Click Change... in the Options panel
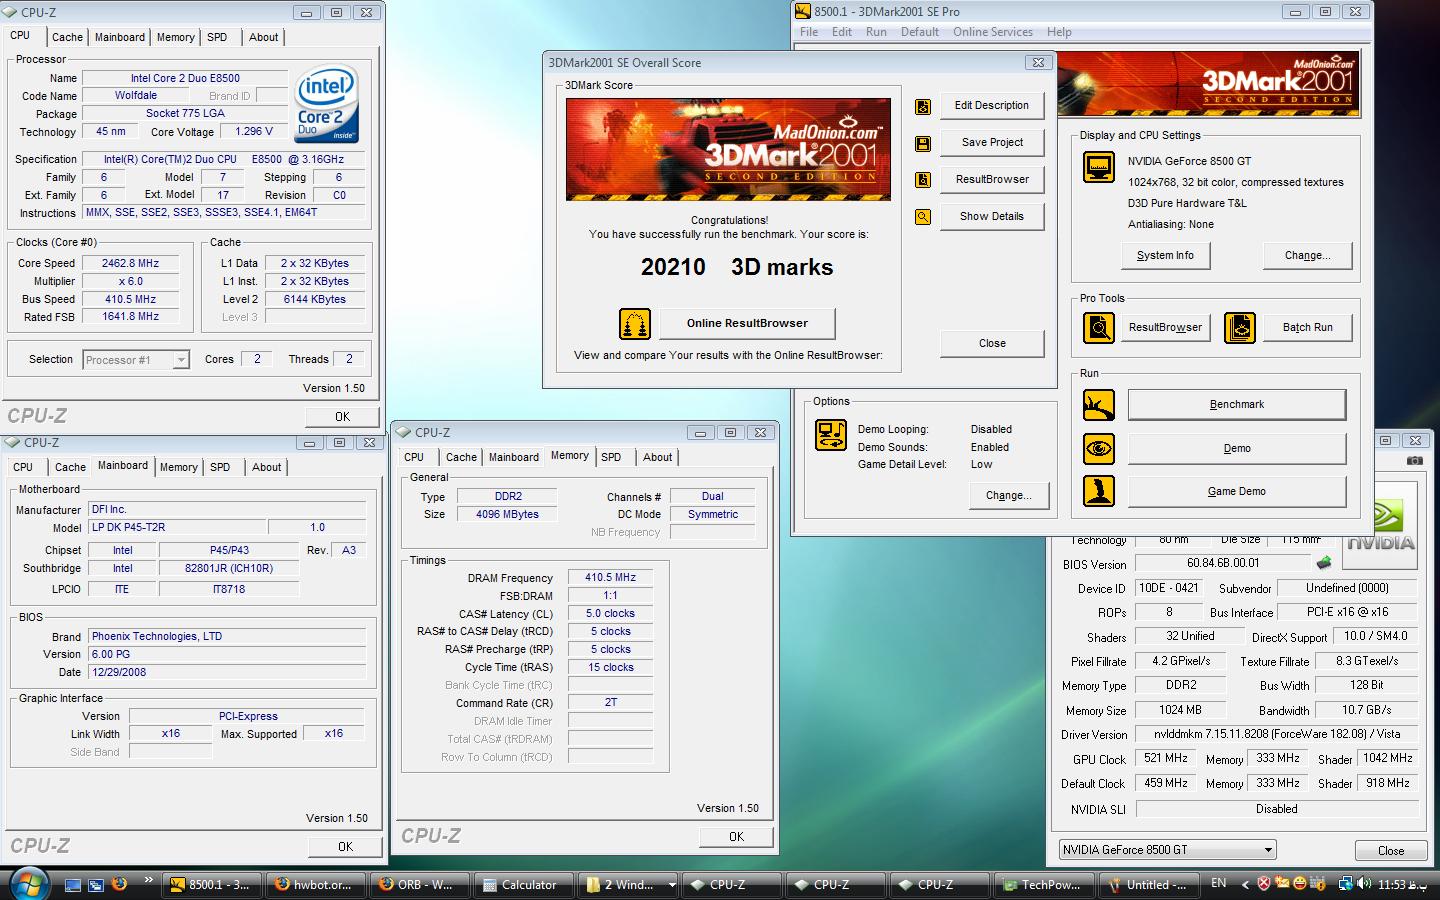 1008,495
